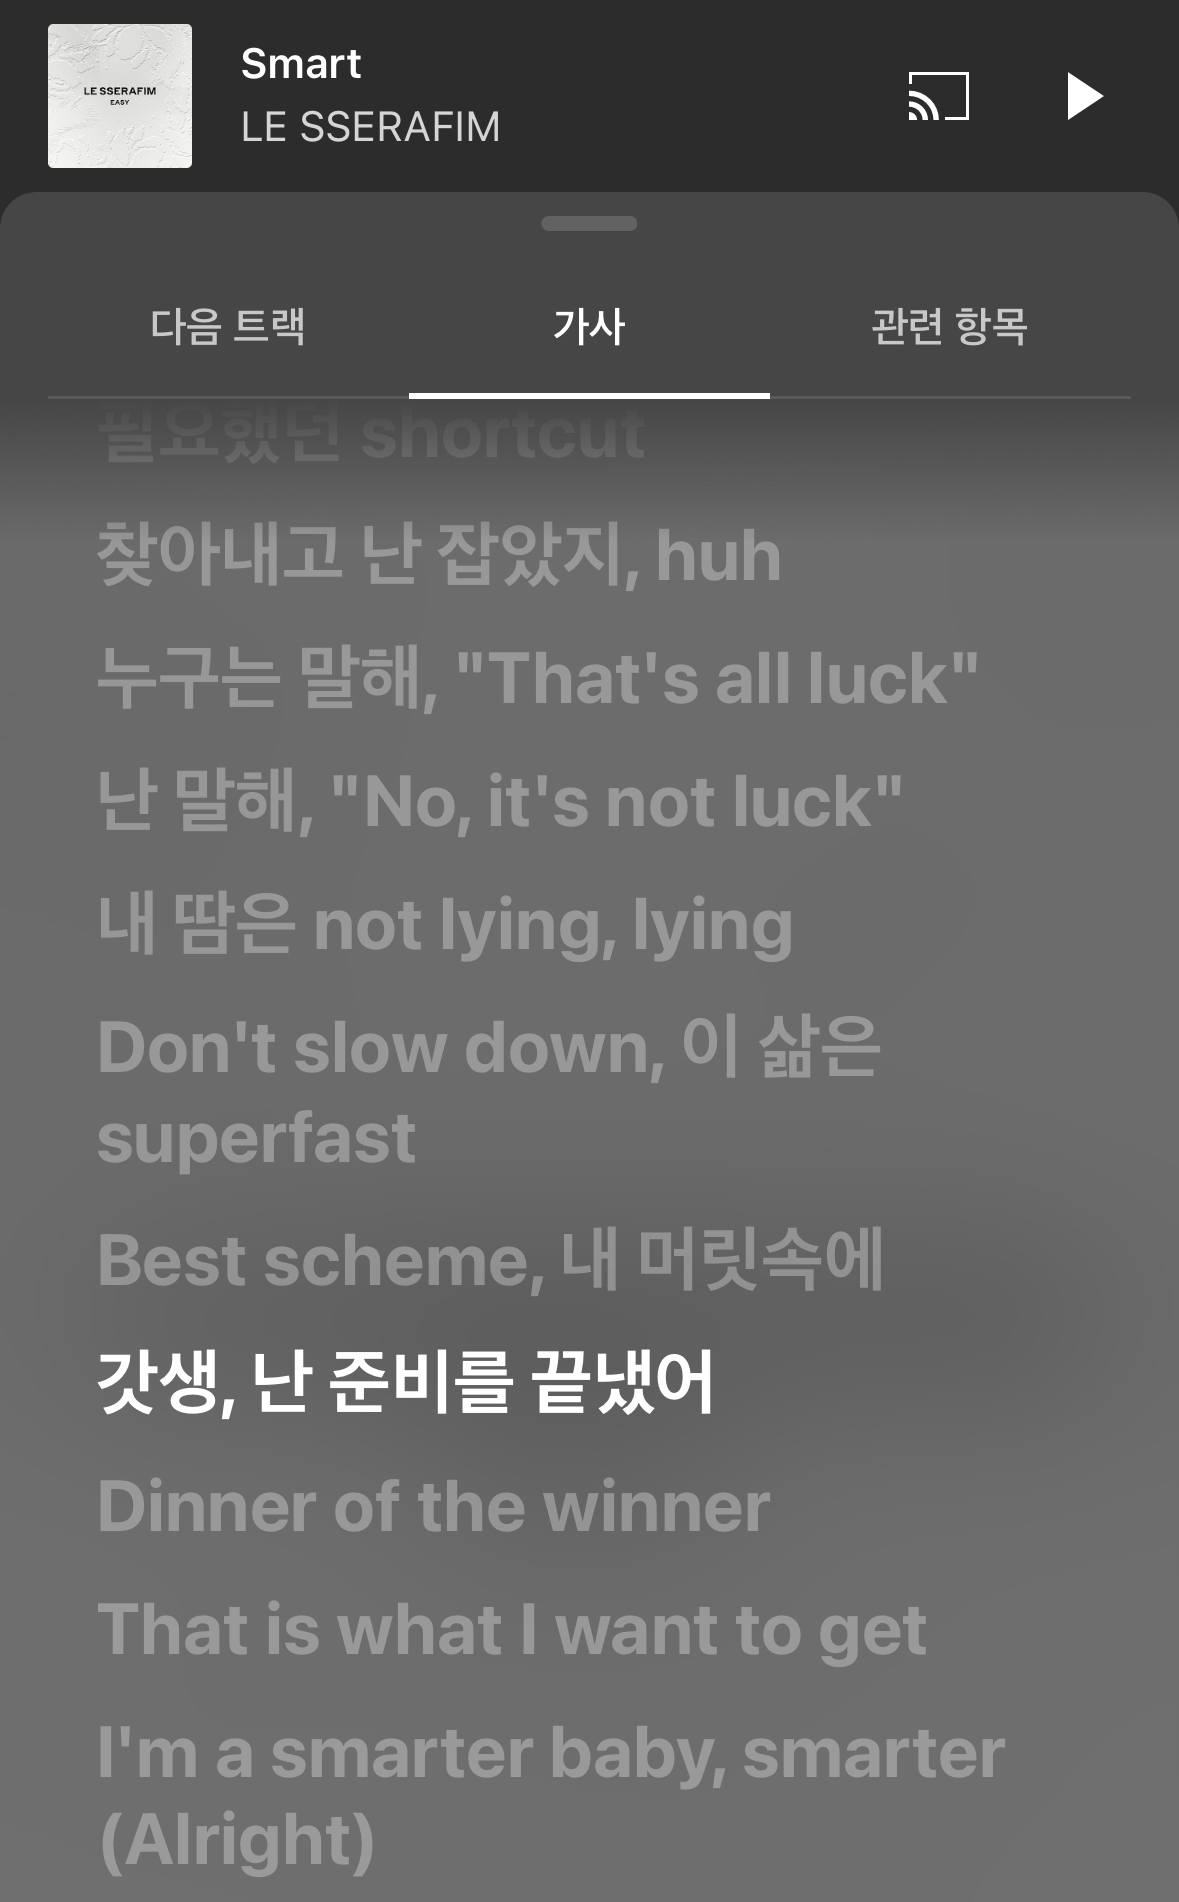Switch to the 다음 트랙 tab
1179x1902 pixels.
pos(228,326)
